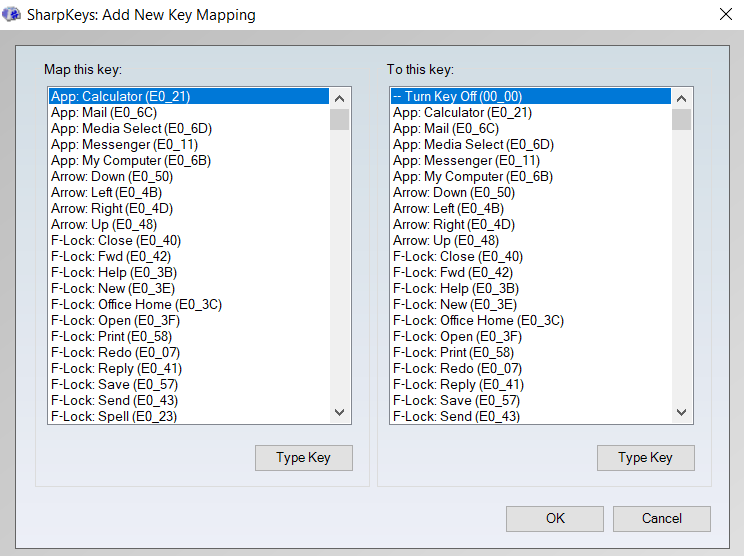Select Turn Key Off (00_00) in the right list
The image size is (744, 556).
[x=456, y=97]
